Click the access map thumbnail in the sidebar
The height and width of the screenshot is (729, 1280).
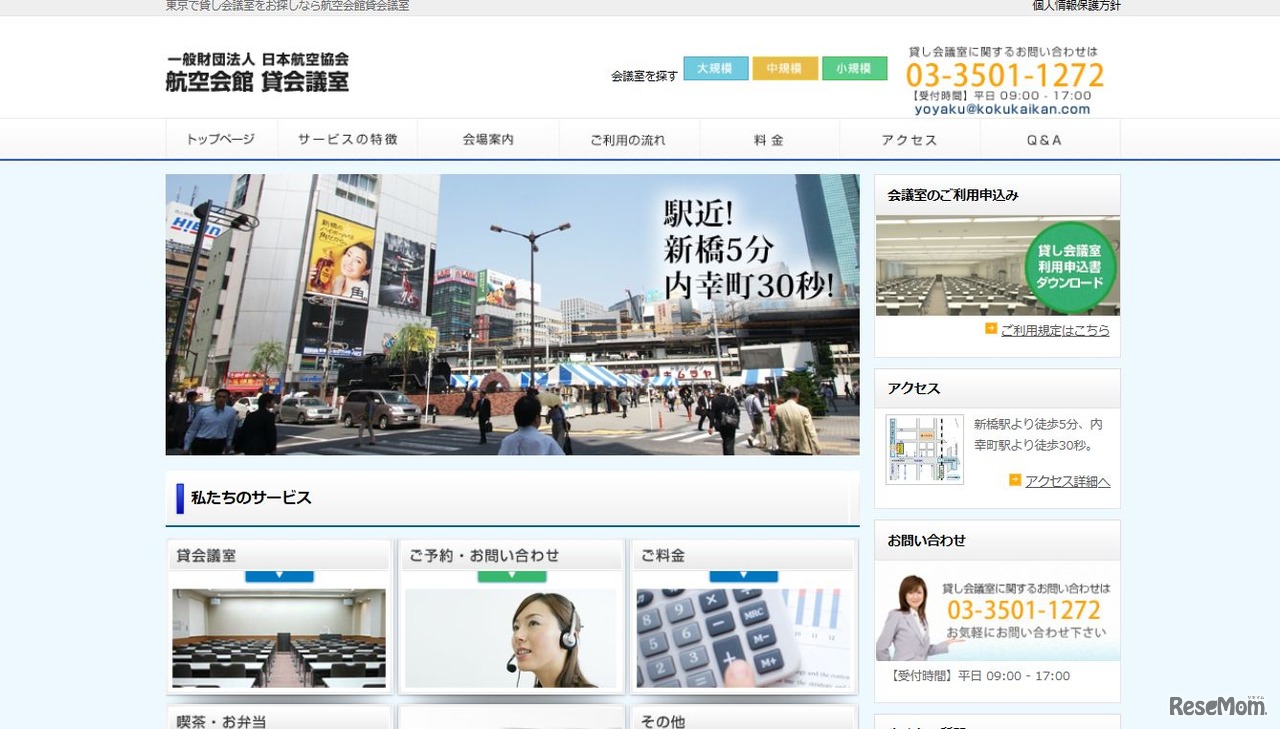[923, 449]
